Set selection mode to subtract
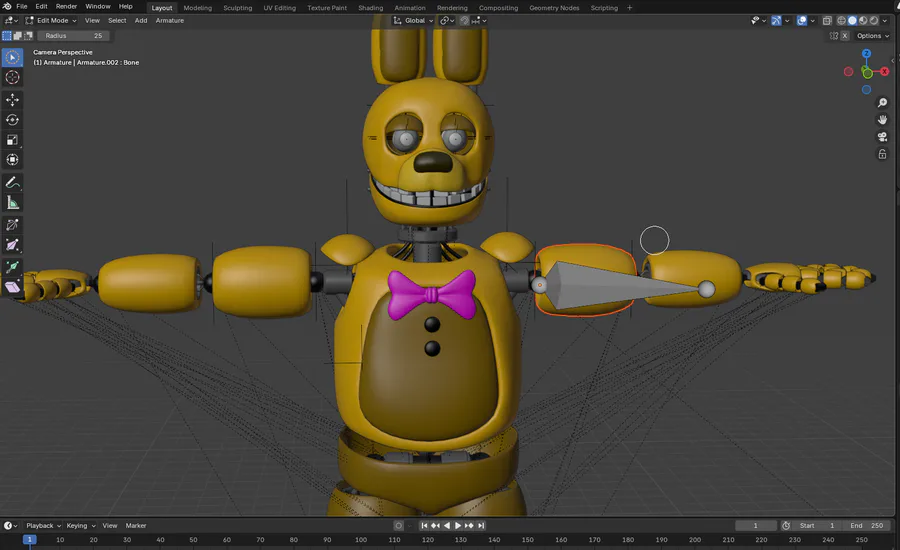The width and height of the screenshot is (900, 550). tap(28, 36)
